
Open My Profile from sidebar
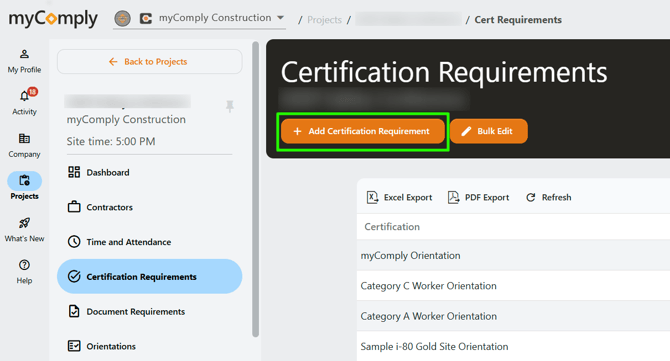tap(24, 61)
